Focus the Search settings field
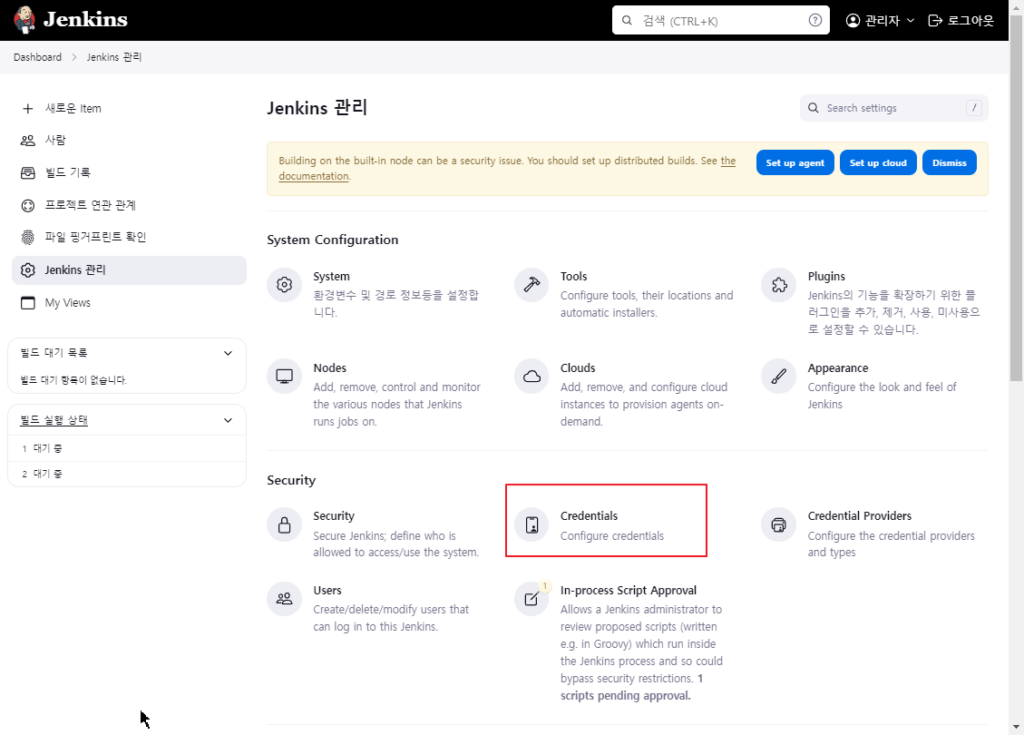This screenshot has height=735, width=1024. 893,108
